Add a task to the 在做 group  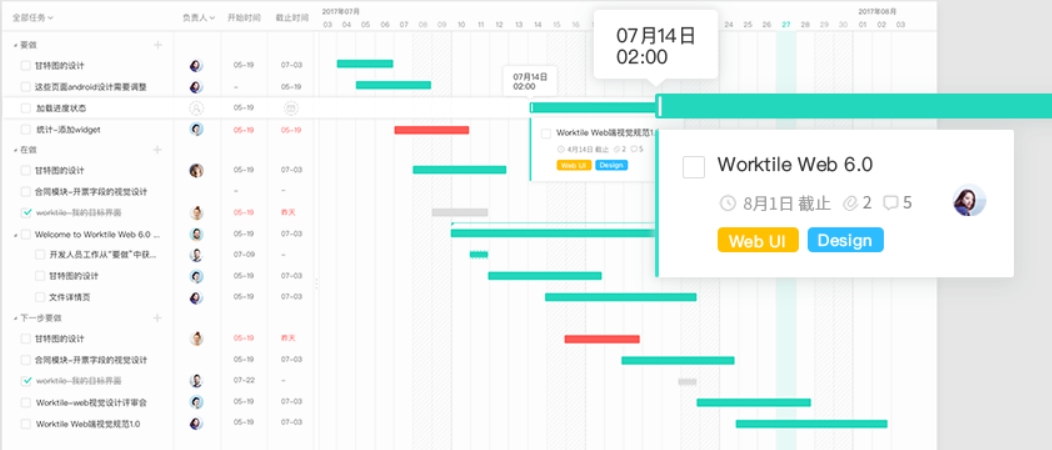(158, 150)
